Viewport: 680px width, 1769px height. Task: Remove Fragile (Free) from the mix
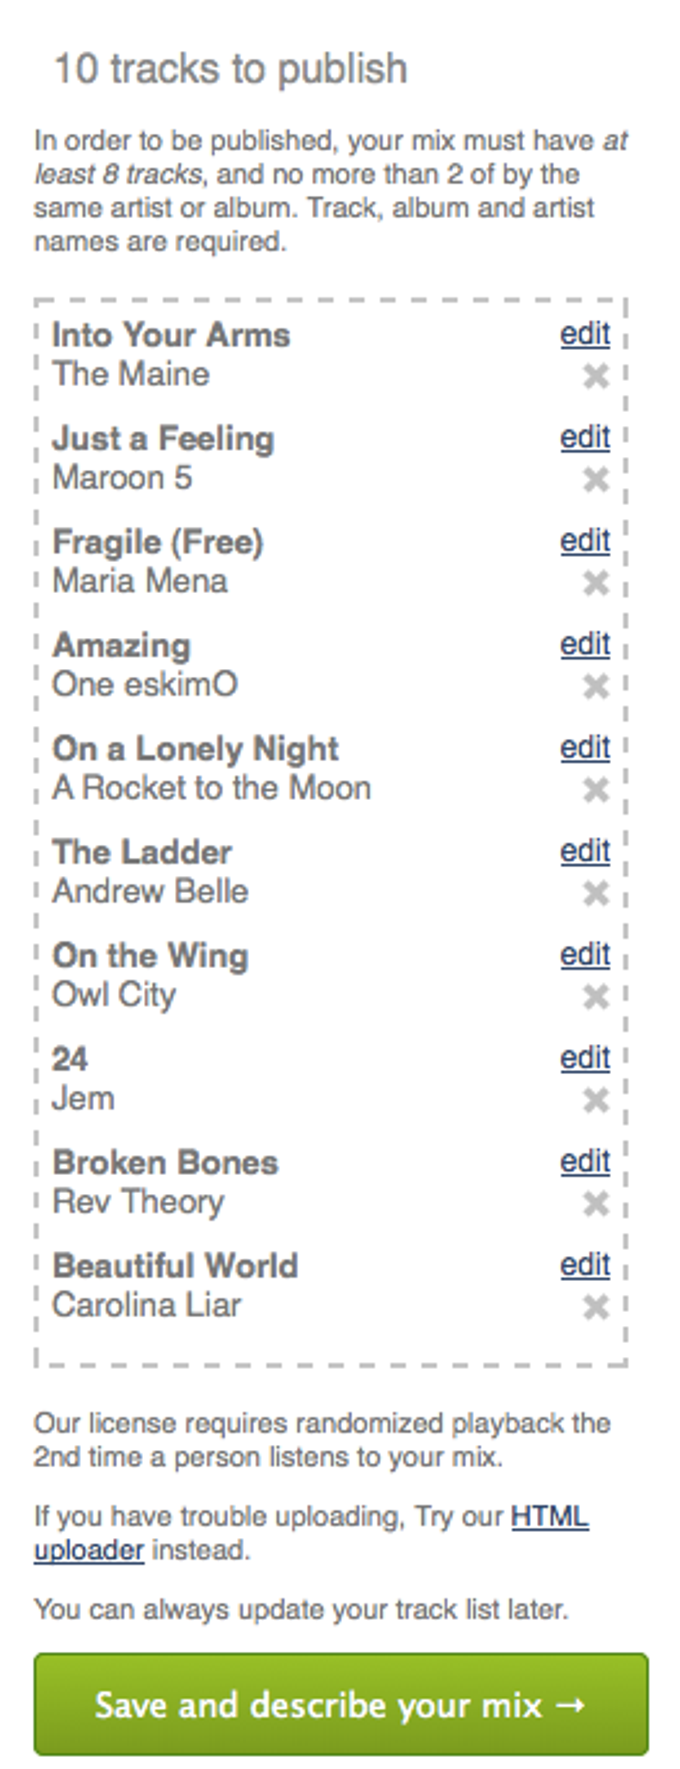point(595,583)
